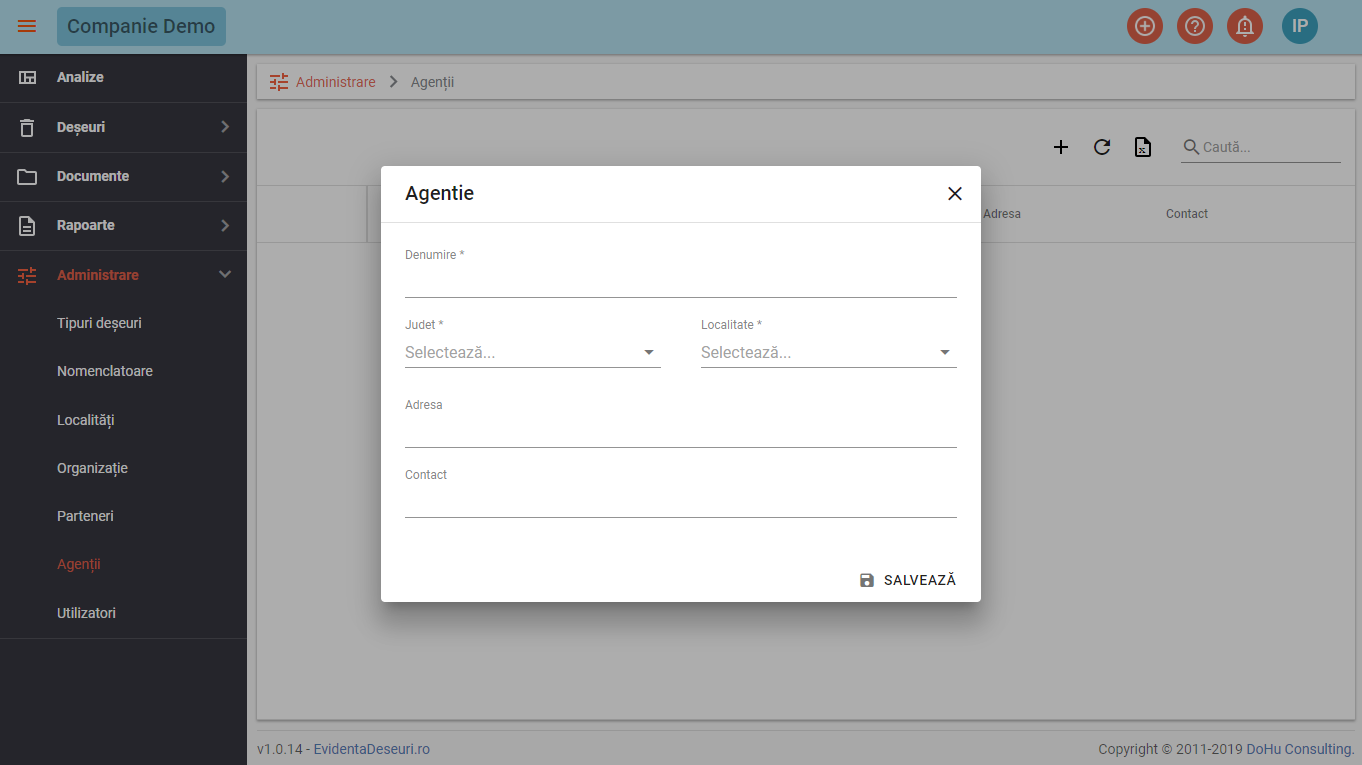Open Documente menu item
1362x765 pixels.
click(x=123, y=176)
